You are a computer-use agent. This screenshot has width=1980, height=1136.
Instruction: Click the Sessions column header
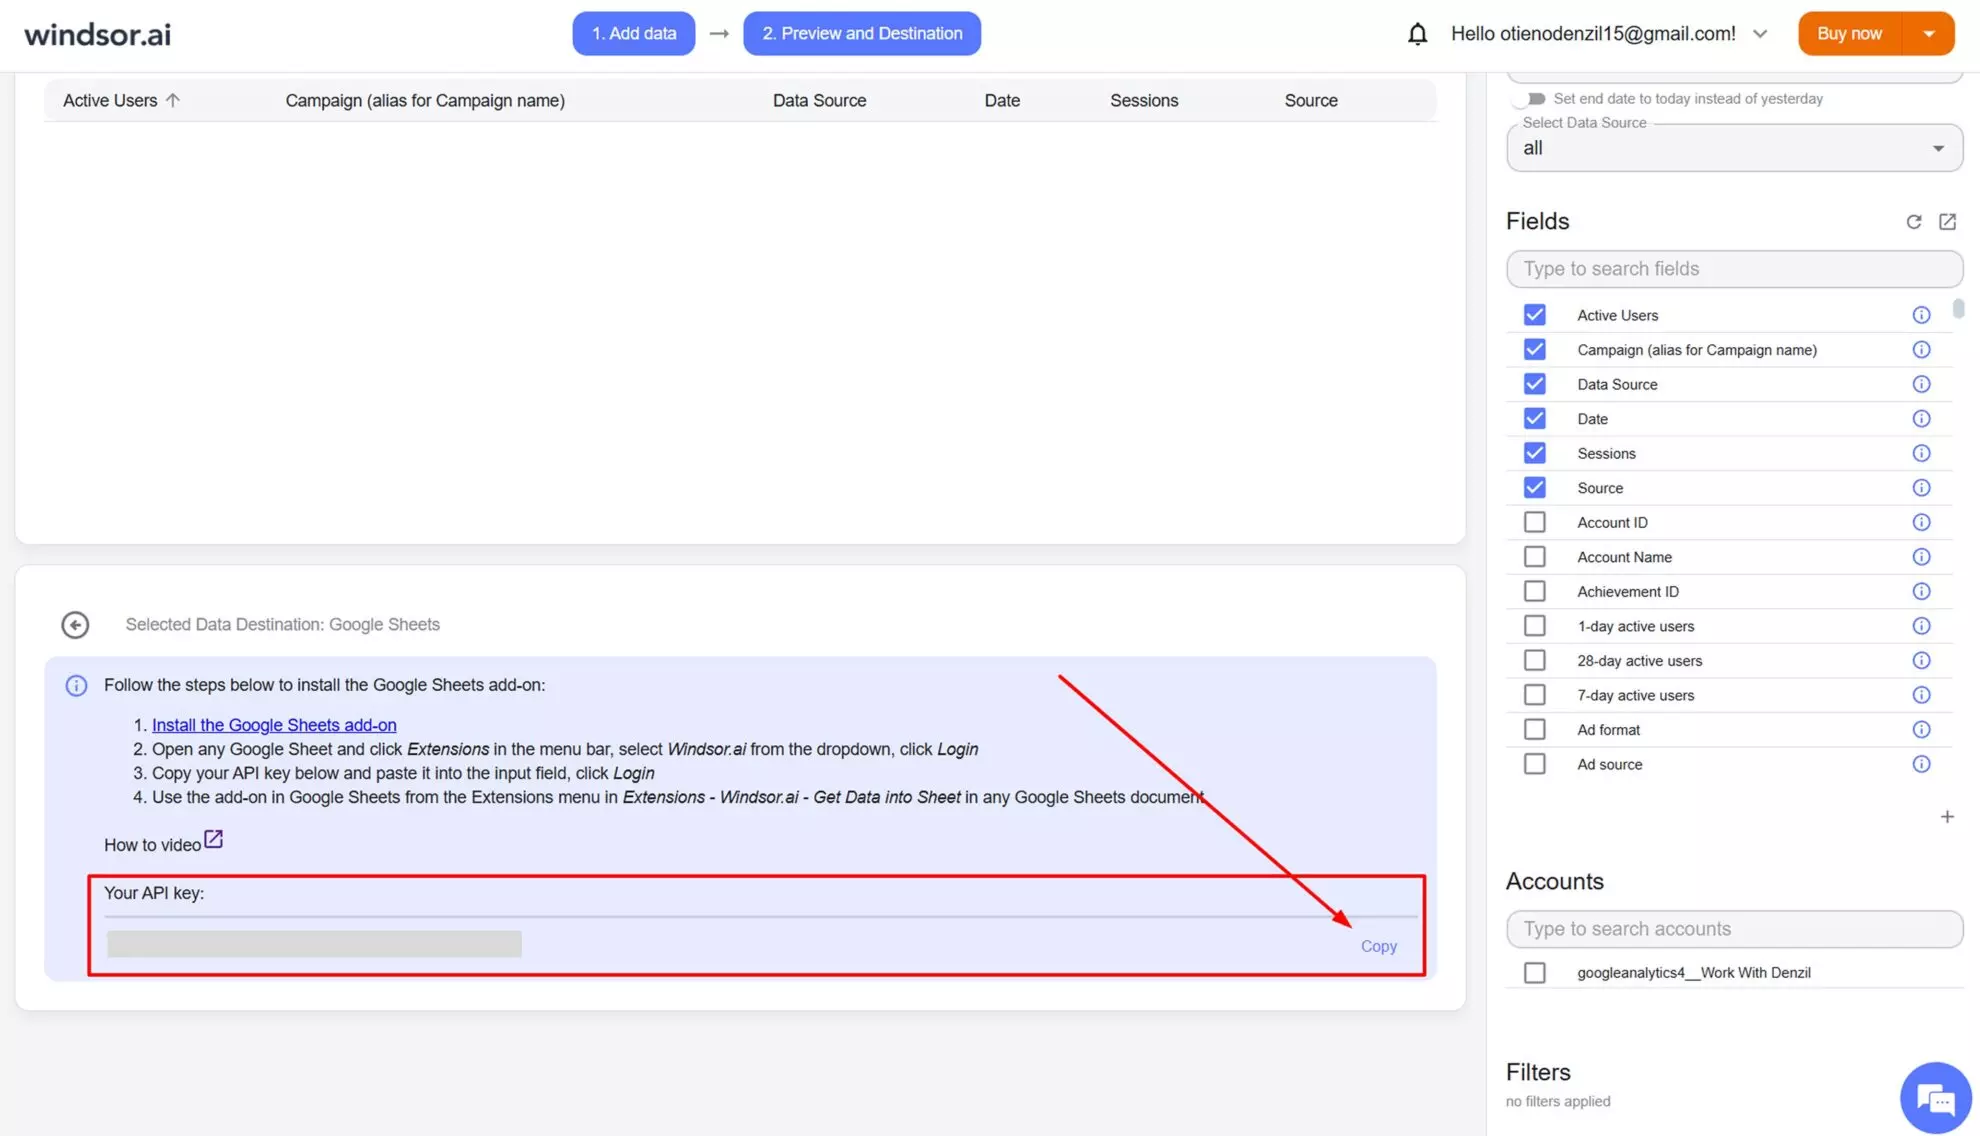point(1144,100)
